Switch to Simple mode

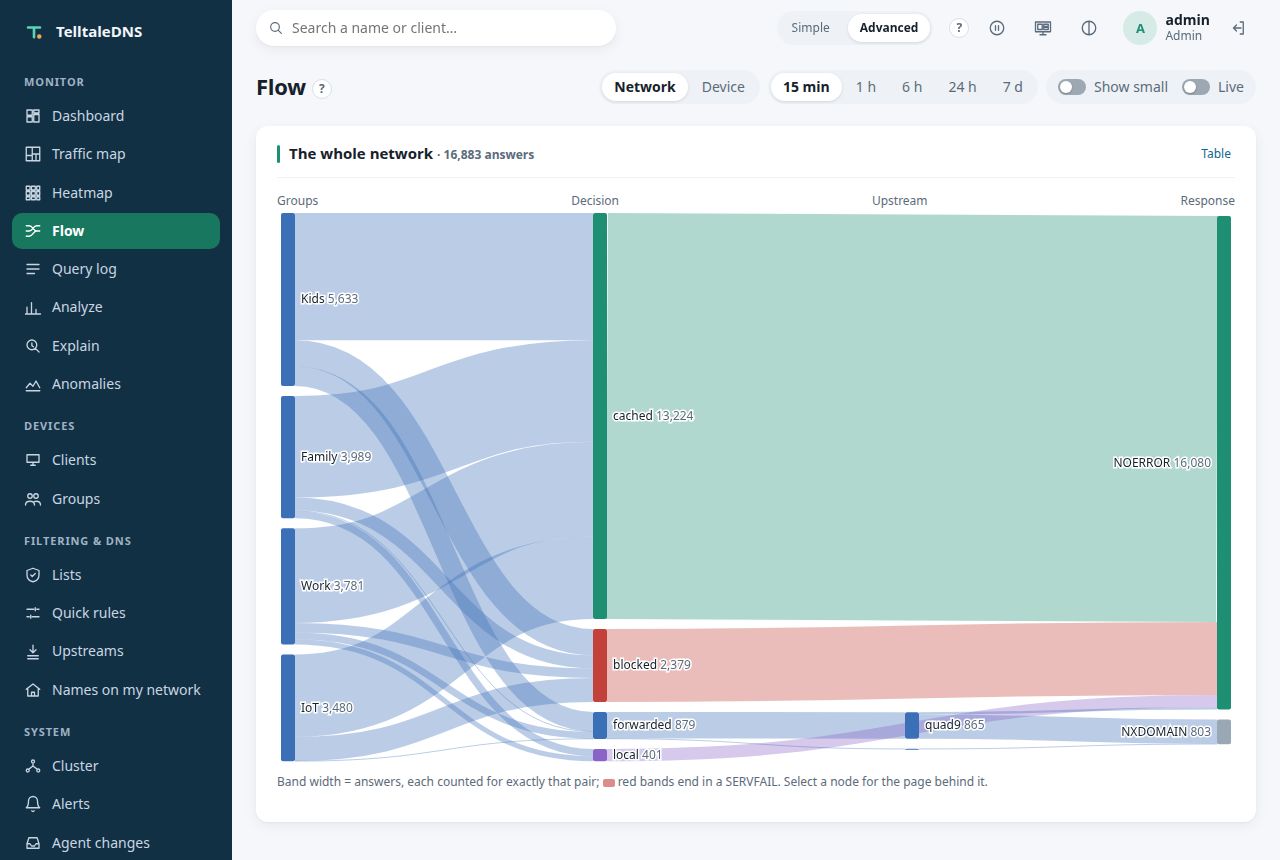[810, 28]
